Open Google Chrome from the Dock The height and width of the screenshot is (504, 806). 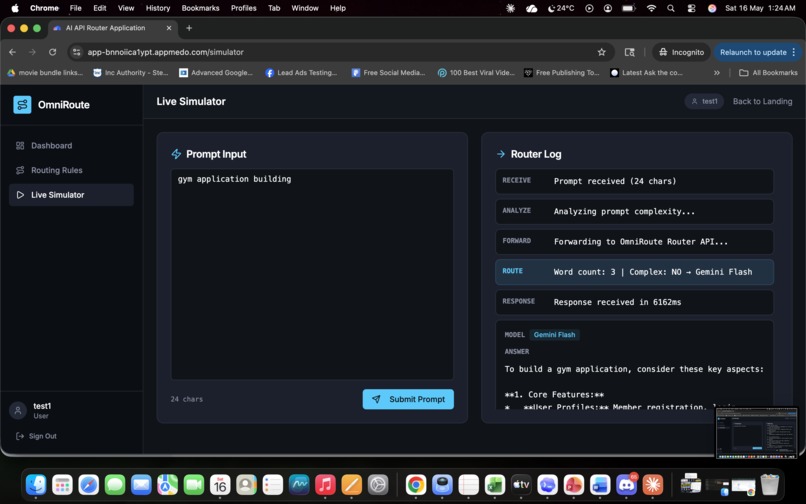[416, 484]
